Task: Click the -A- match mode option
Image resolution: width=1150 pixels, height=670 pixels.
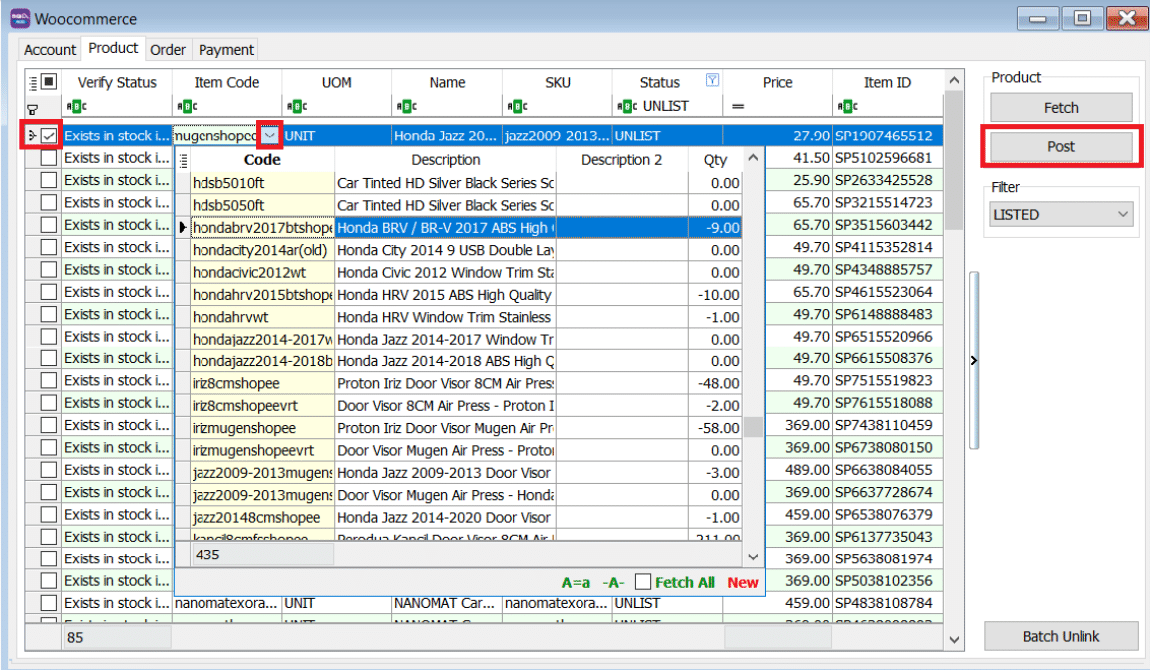Action: [x=613, y=583]
